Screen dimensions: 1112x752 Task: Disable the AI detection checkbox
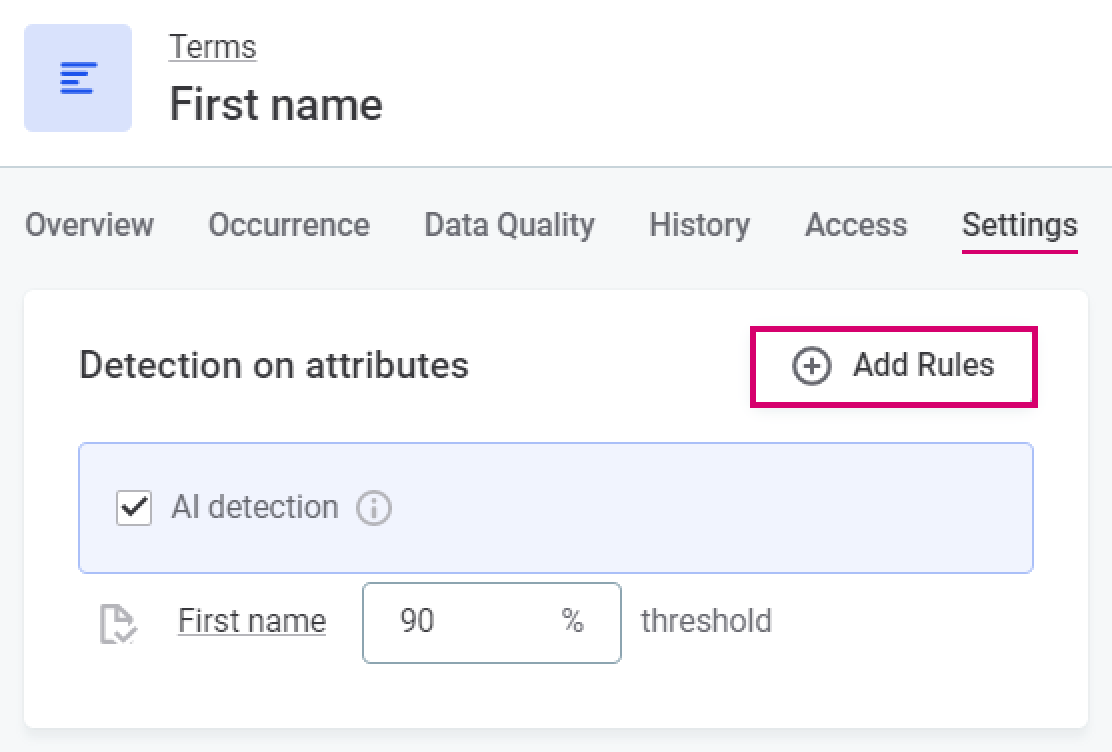[x=134, y=508]
